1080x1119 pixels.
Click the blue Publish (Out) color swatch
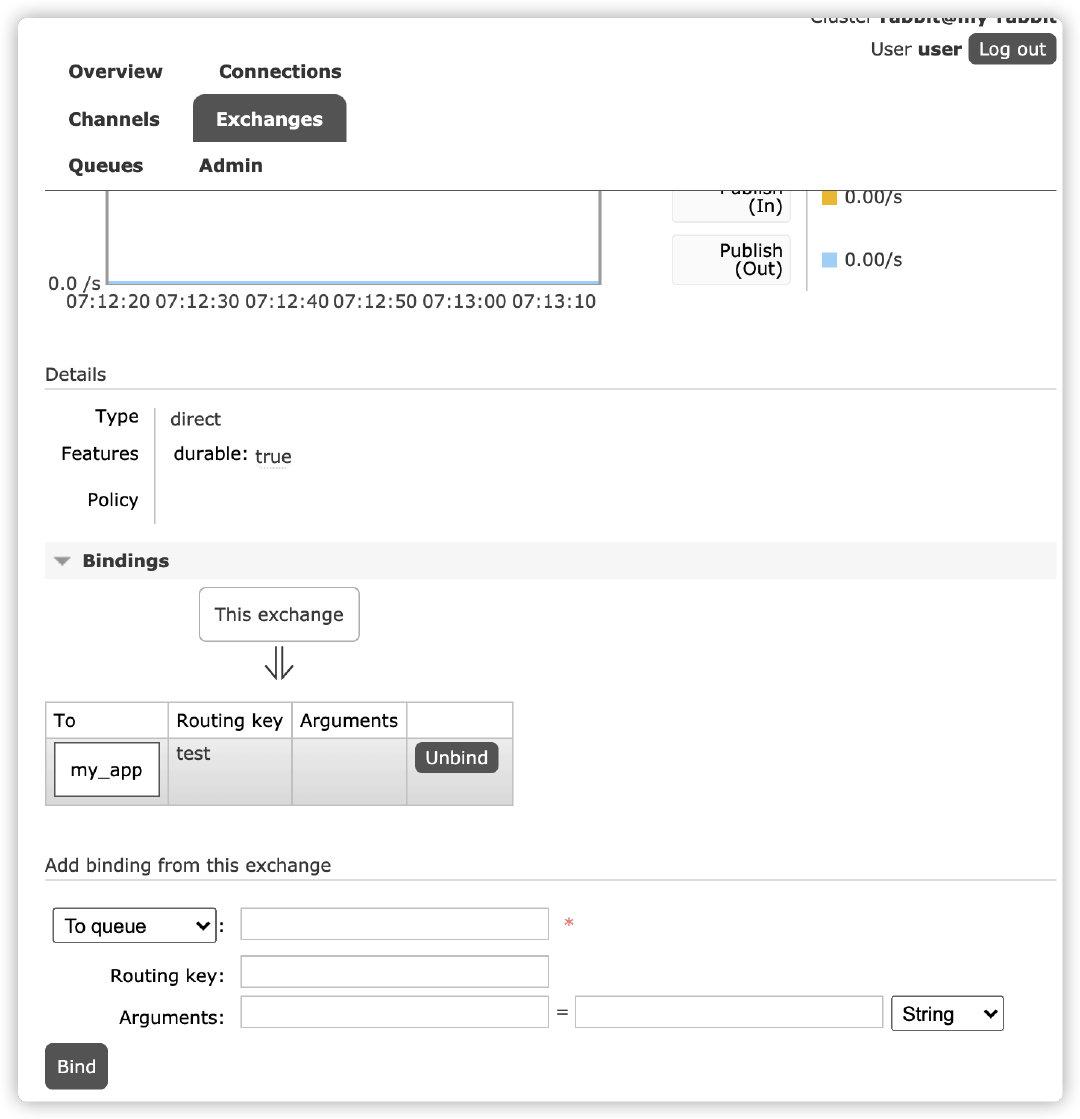829,260
